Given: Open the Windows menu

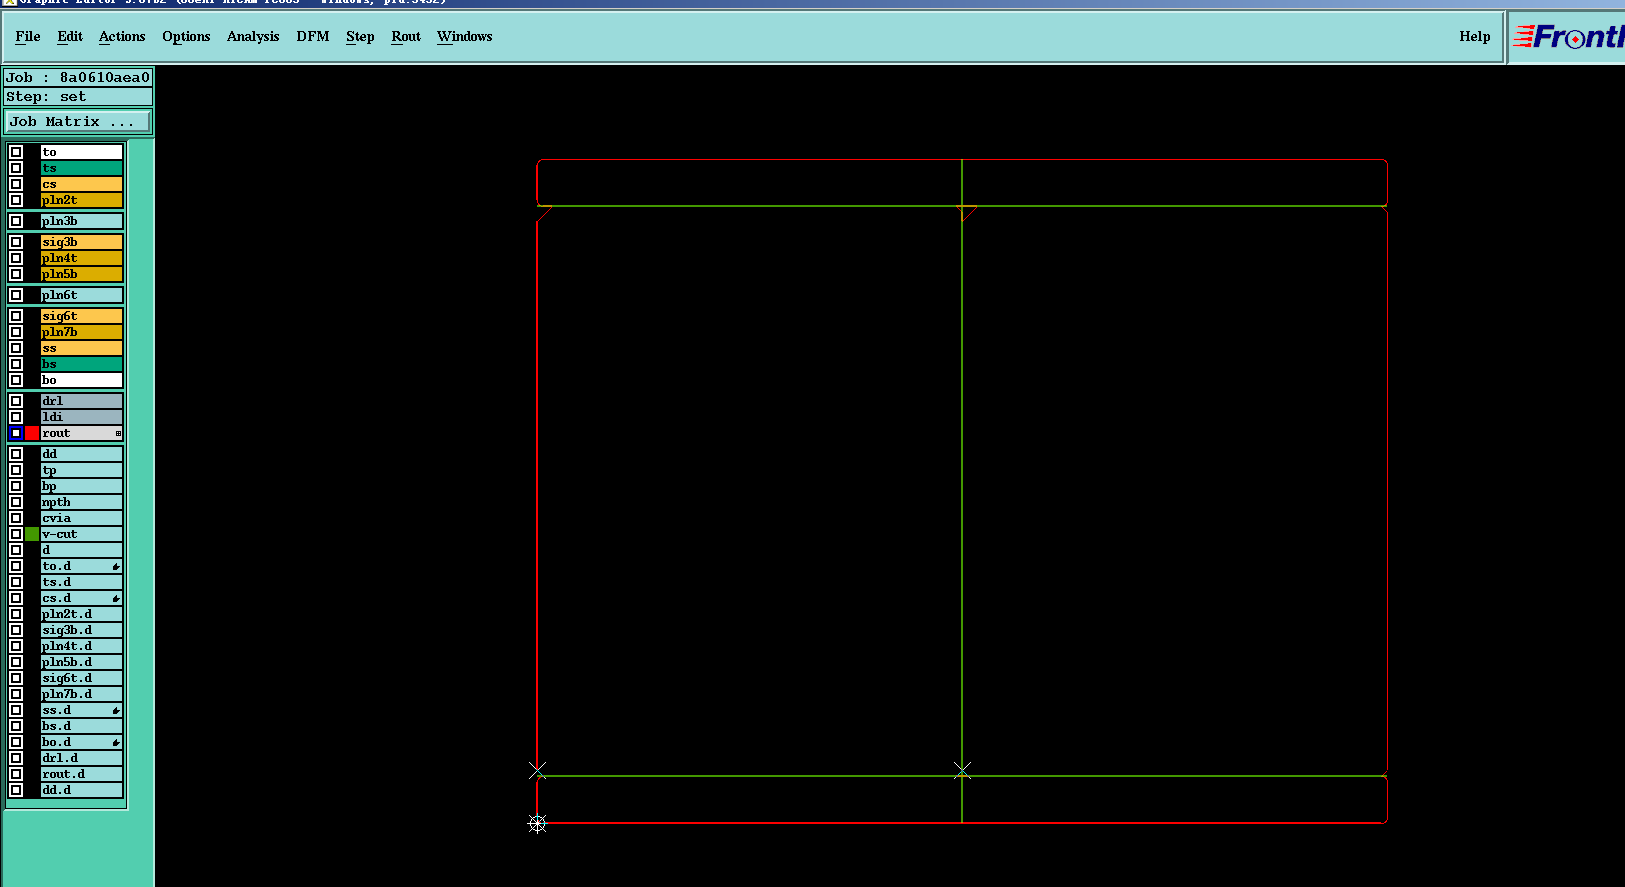Looking at the screenshot, I should coord(465,37).
